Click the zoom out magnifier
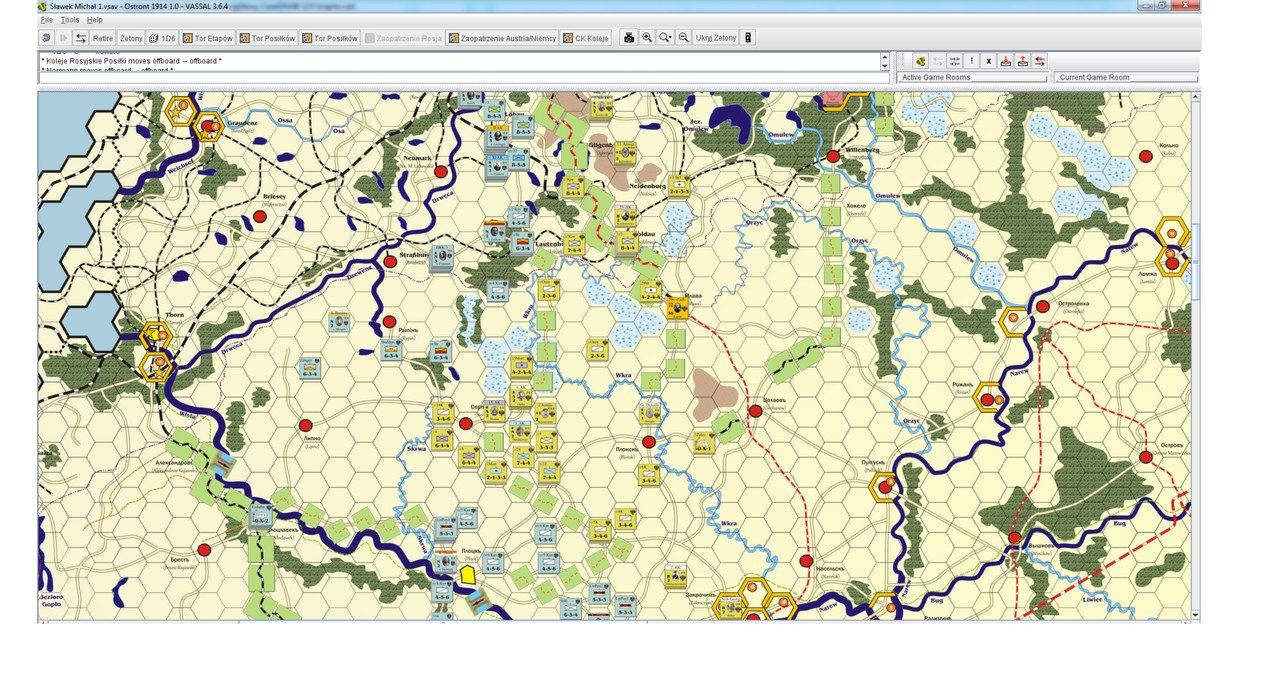 pos(684,38)
